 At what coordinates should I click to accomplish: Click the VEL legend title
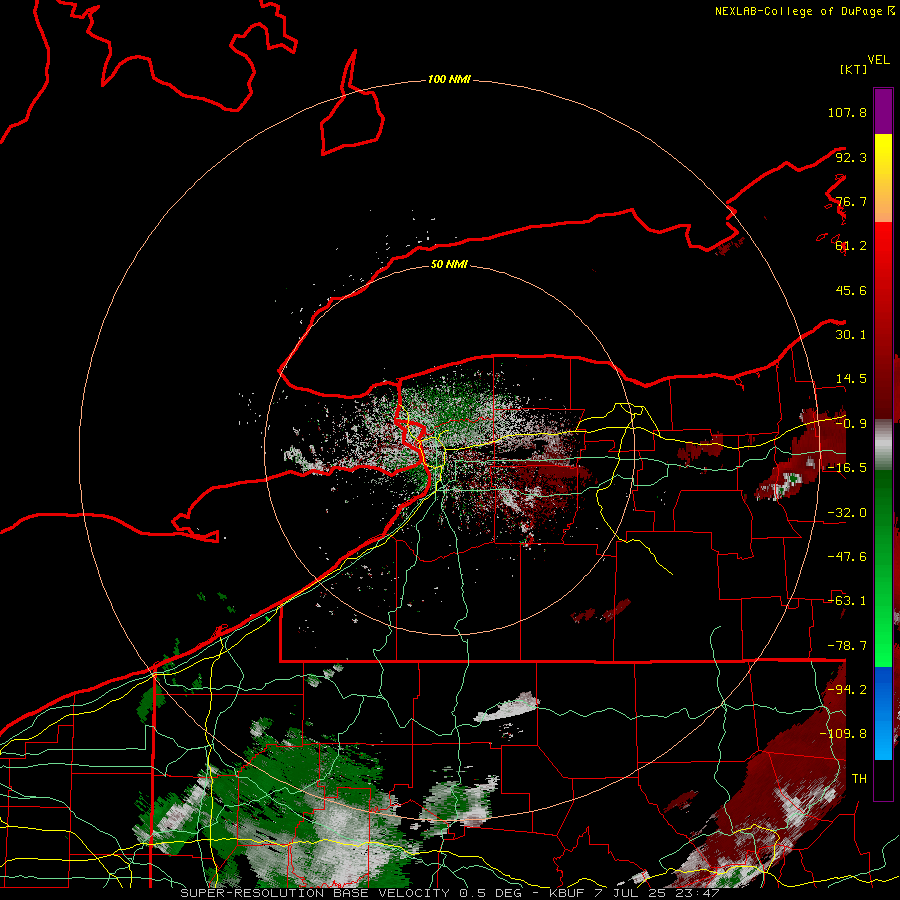pyautogui.click(x=878, y=60)
